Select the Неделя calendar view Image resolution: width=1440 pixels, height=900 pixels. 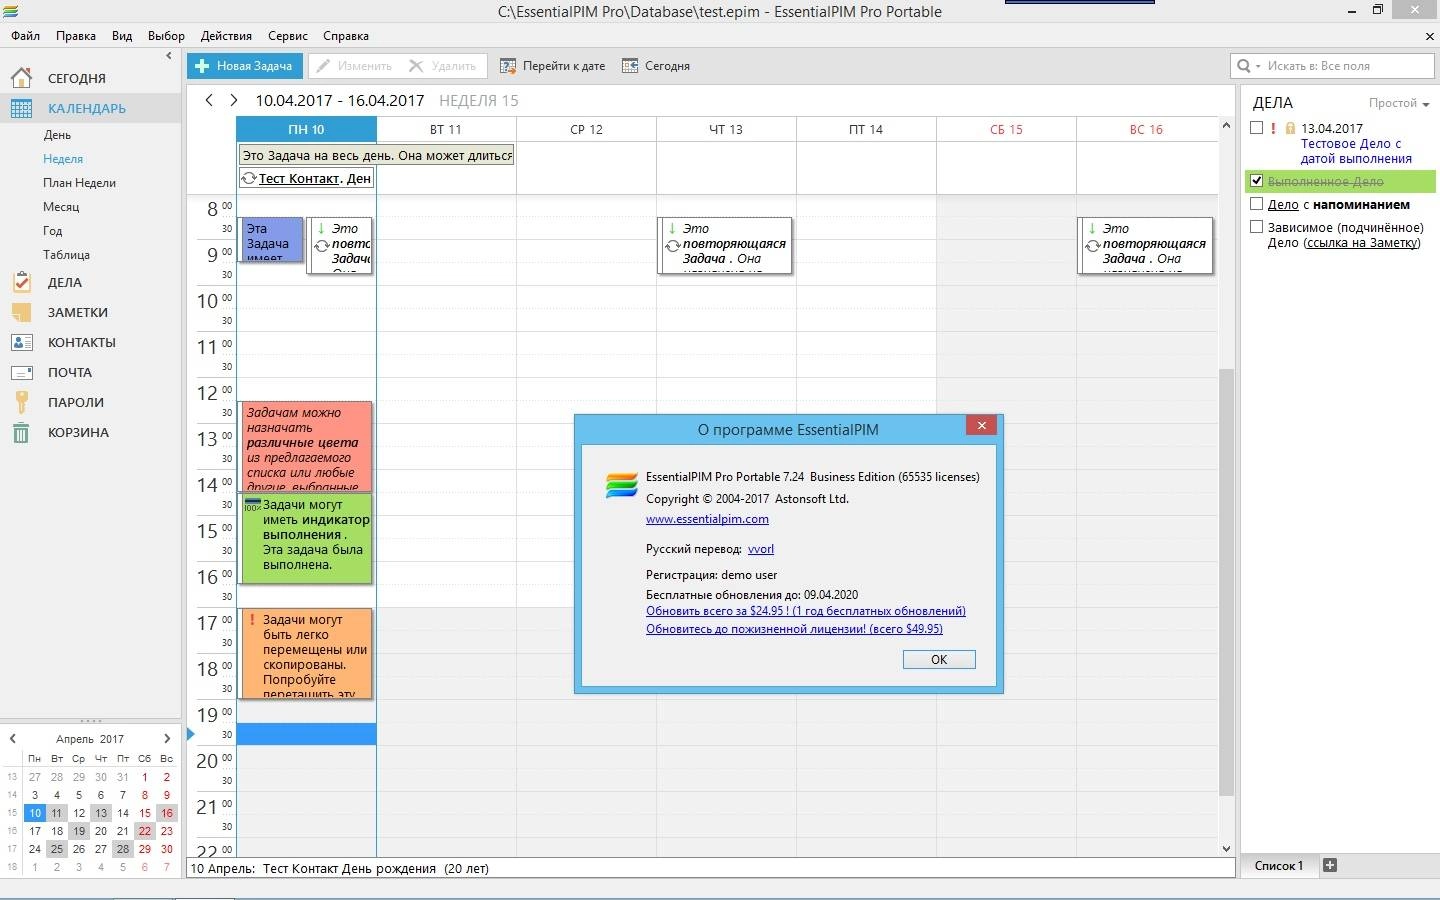coord(63,159)
